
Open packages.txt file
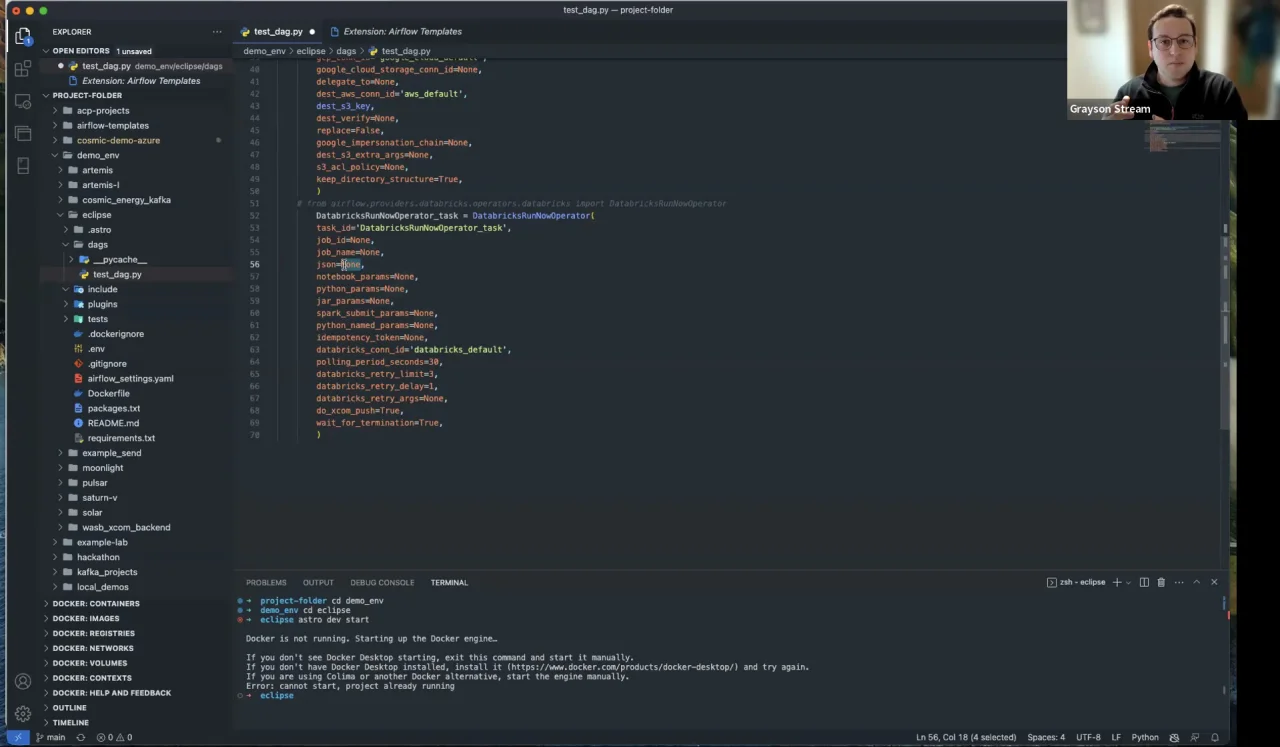point(114,408)
